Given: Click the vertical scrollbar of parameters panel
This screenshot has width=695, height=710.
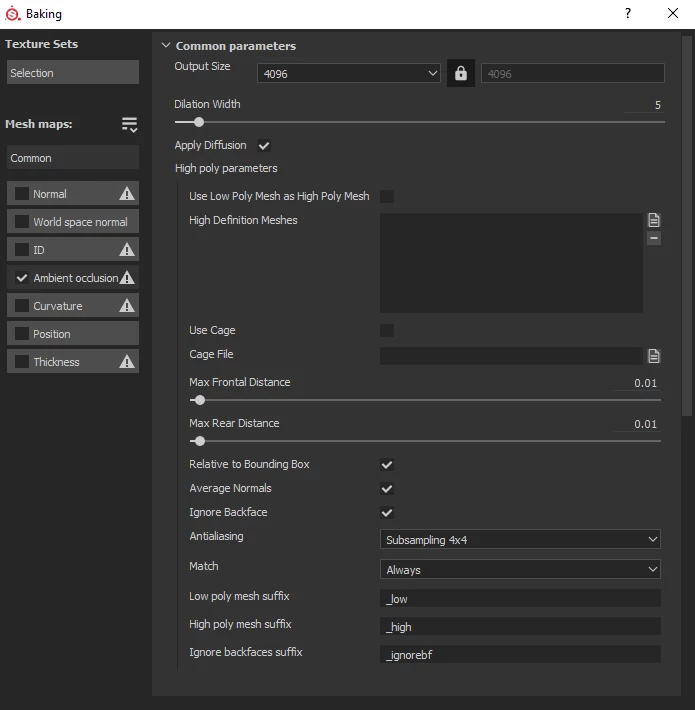Looking at the screenshot, I should coord(687,225).
